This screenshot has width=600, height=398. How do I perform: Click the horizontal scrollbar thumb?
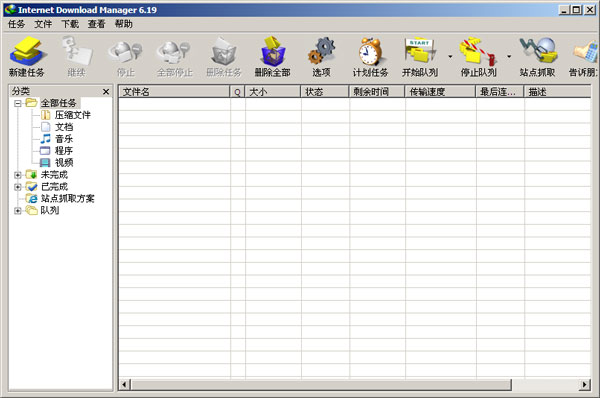click(x=321, y=385)
